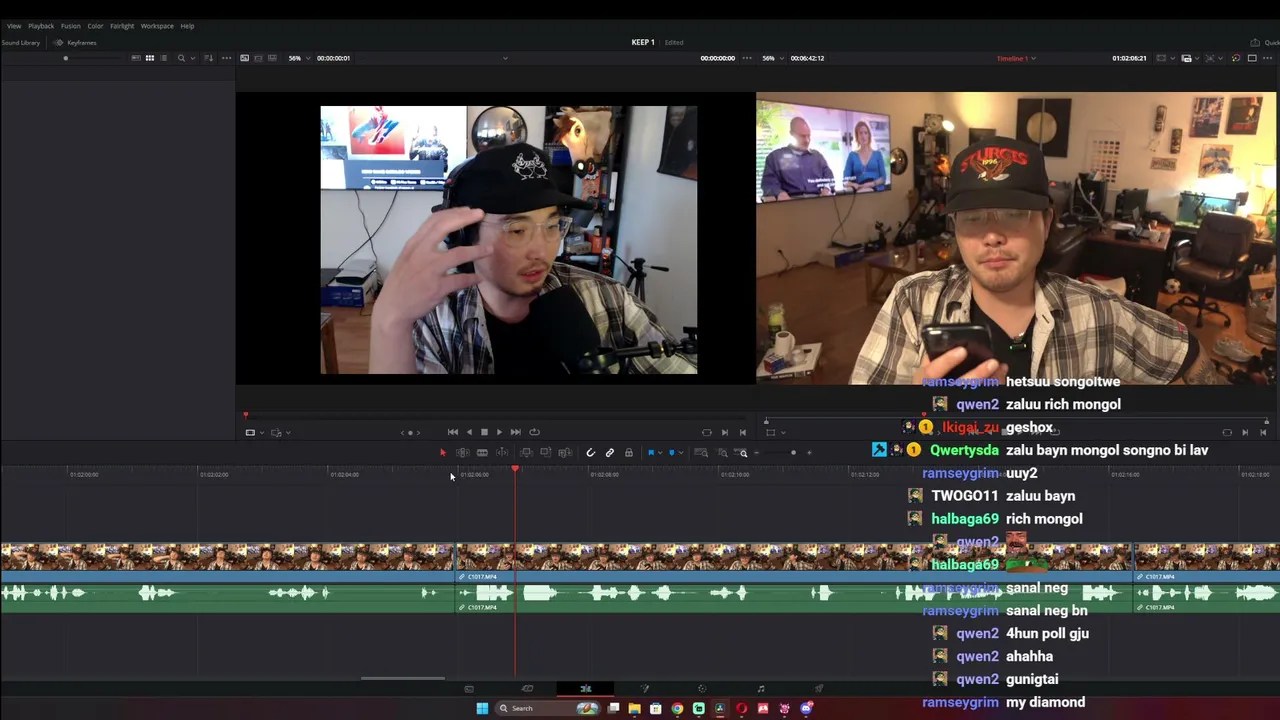
Task: Play source viewer in reverse
Action: [x=468, y=432]
